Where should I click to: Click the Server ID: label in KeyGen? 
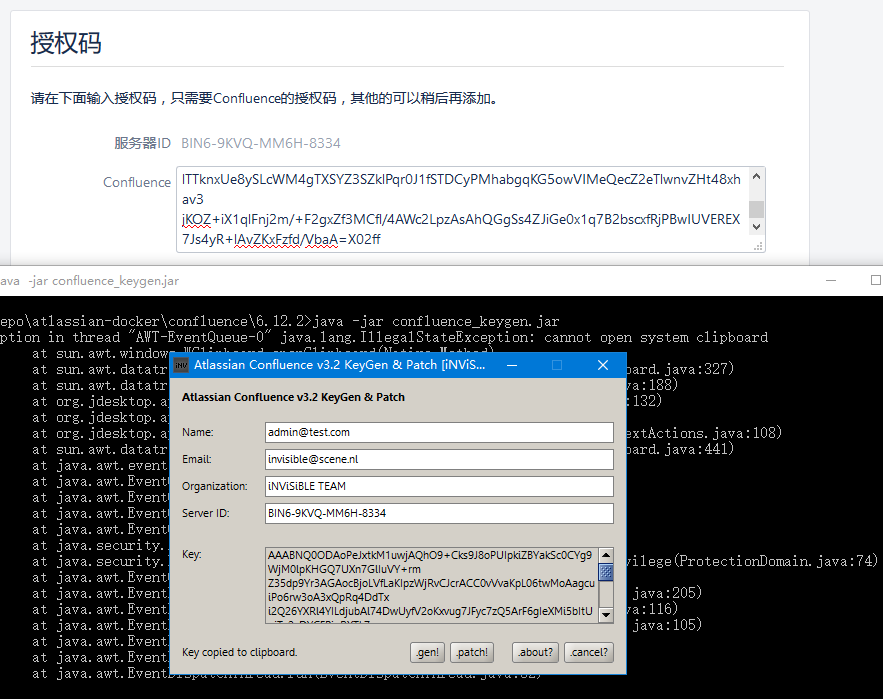206,513
